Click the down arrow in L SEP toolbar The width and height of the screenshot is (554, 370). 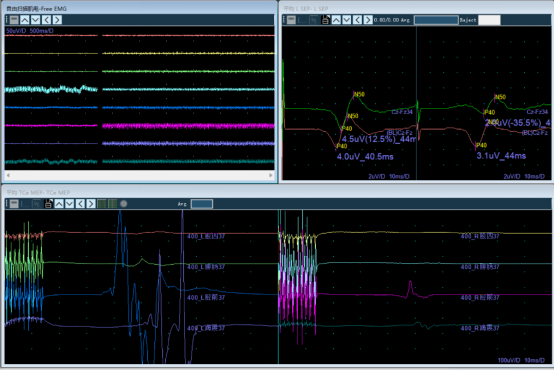(347, 20)
